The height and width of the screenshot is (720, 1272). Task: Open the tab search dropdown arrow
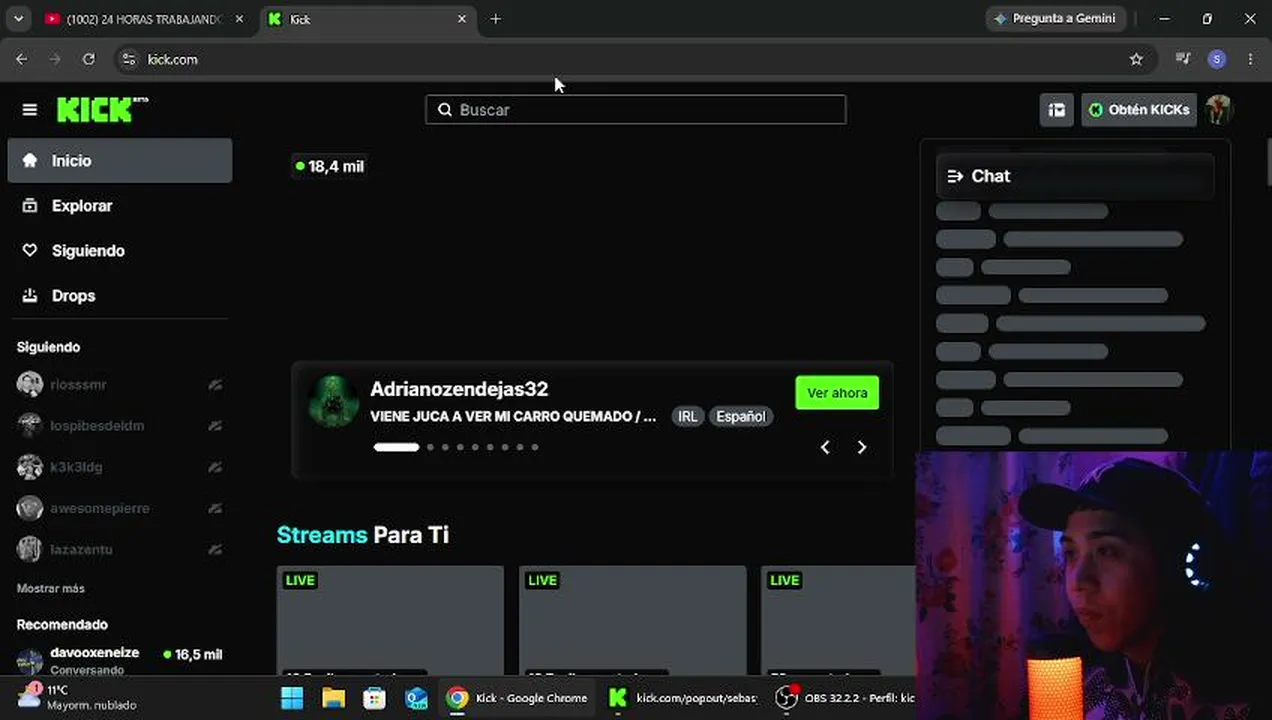tap(18, 19)
